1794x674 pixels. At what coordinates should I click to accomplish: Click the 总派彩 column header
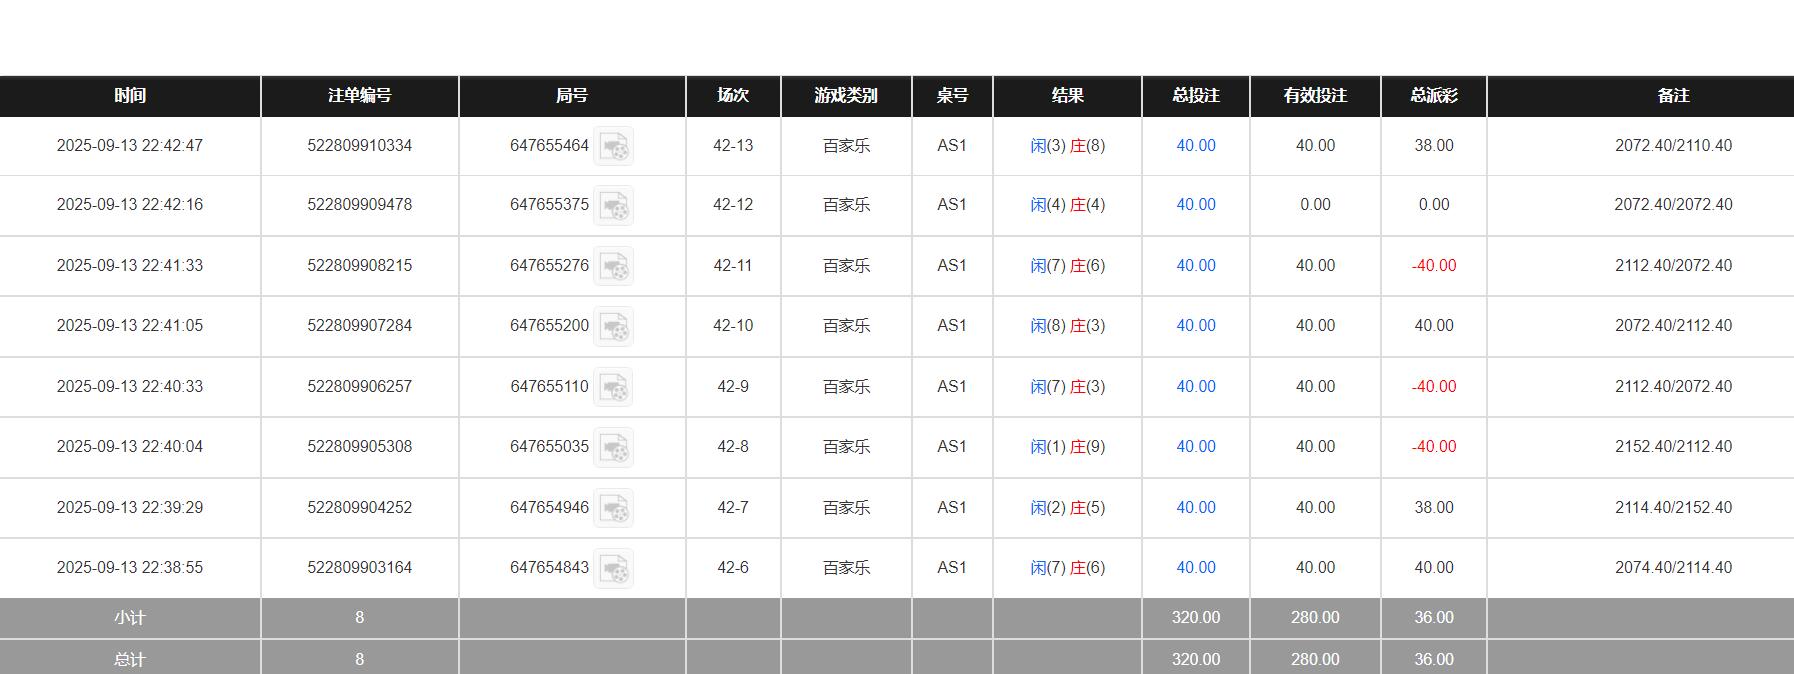[x=1433, y=96]
